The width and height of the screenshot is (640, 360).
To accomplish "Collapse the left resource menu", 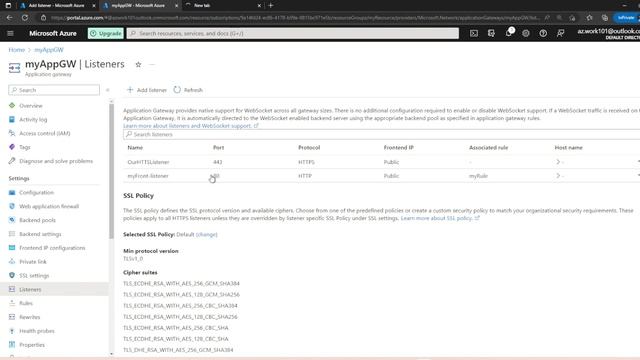I will point(107,90).
